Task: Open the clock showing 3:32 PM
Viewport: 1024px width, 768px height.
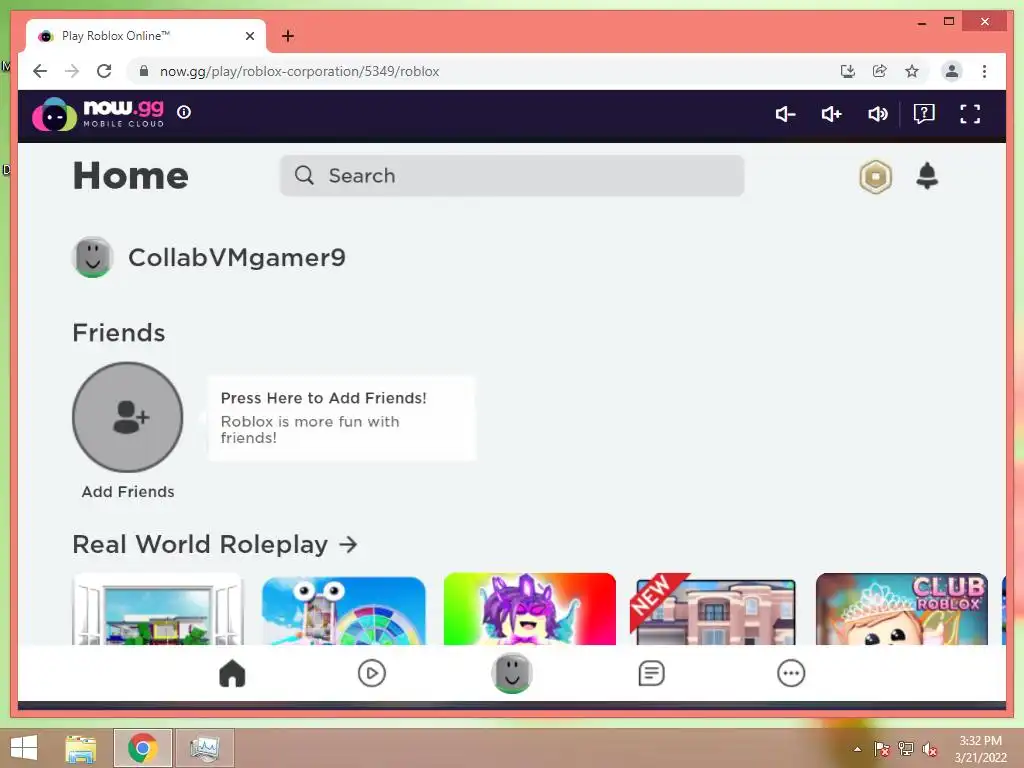Action: point(980,749)
